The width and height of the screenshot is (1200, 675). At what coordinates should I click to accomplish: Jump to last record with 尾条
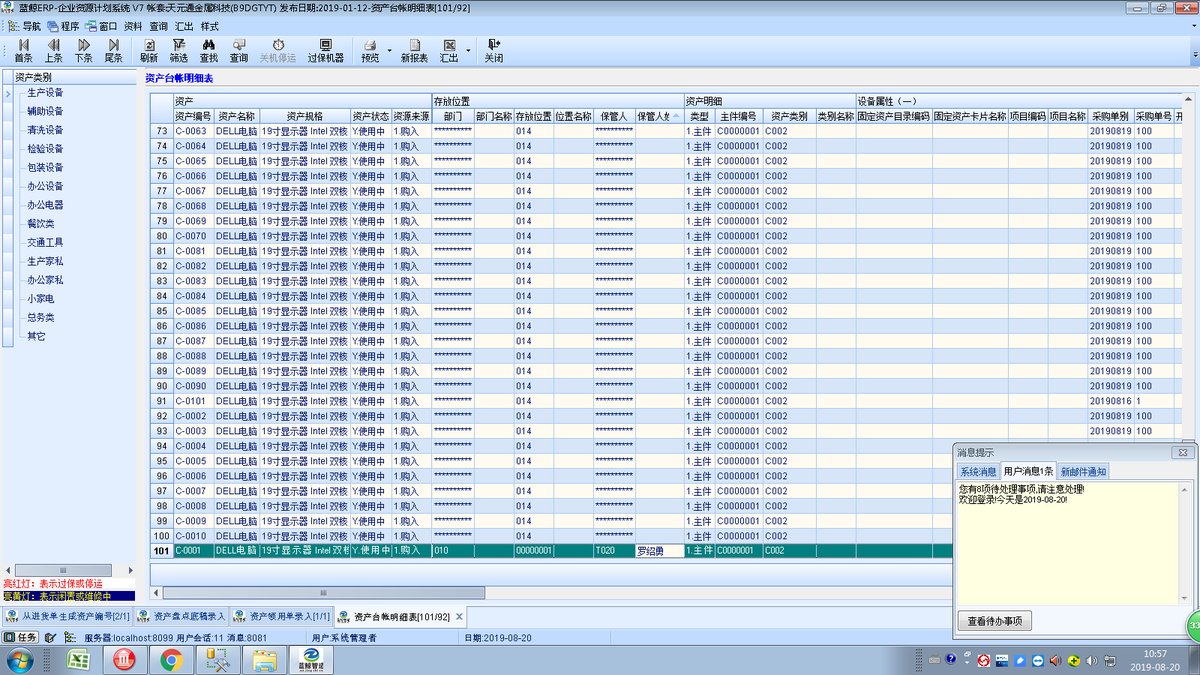click(x=113, y=51)
